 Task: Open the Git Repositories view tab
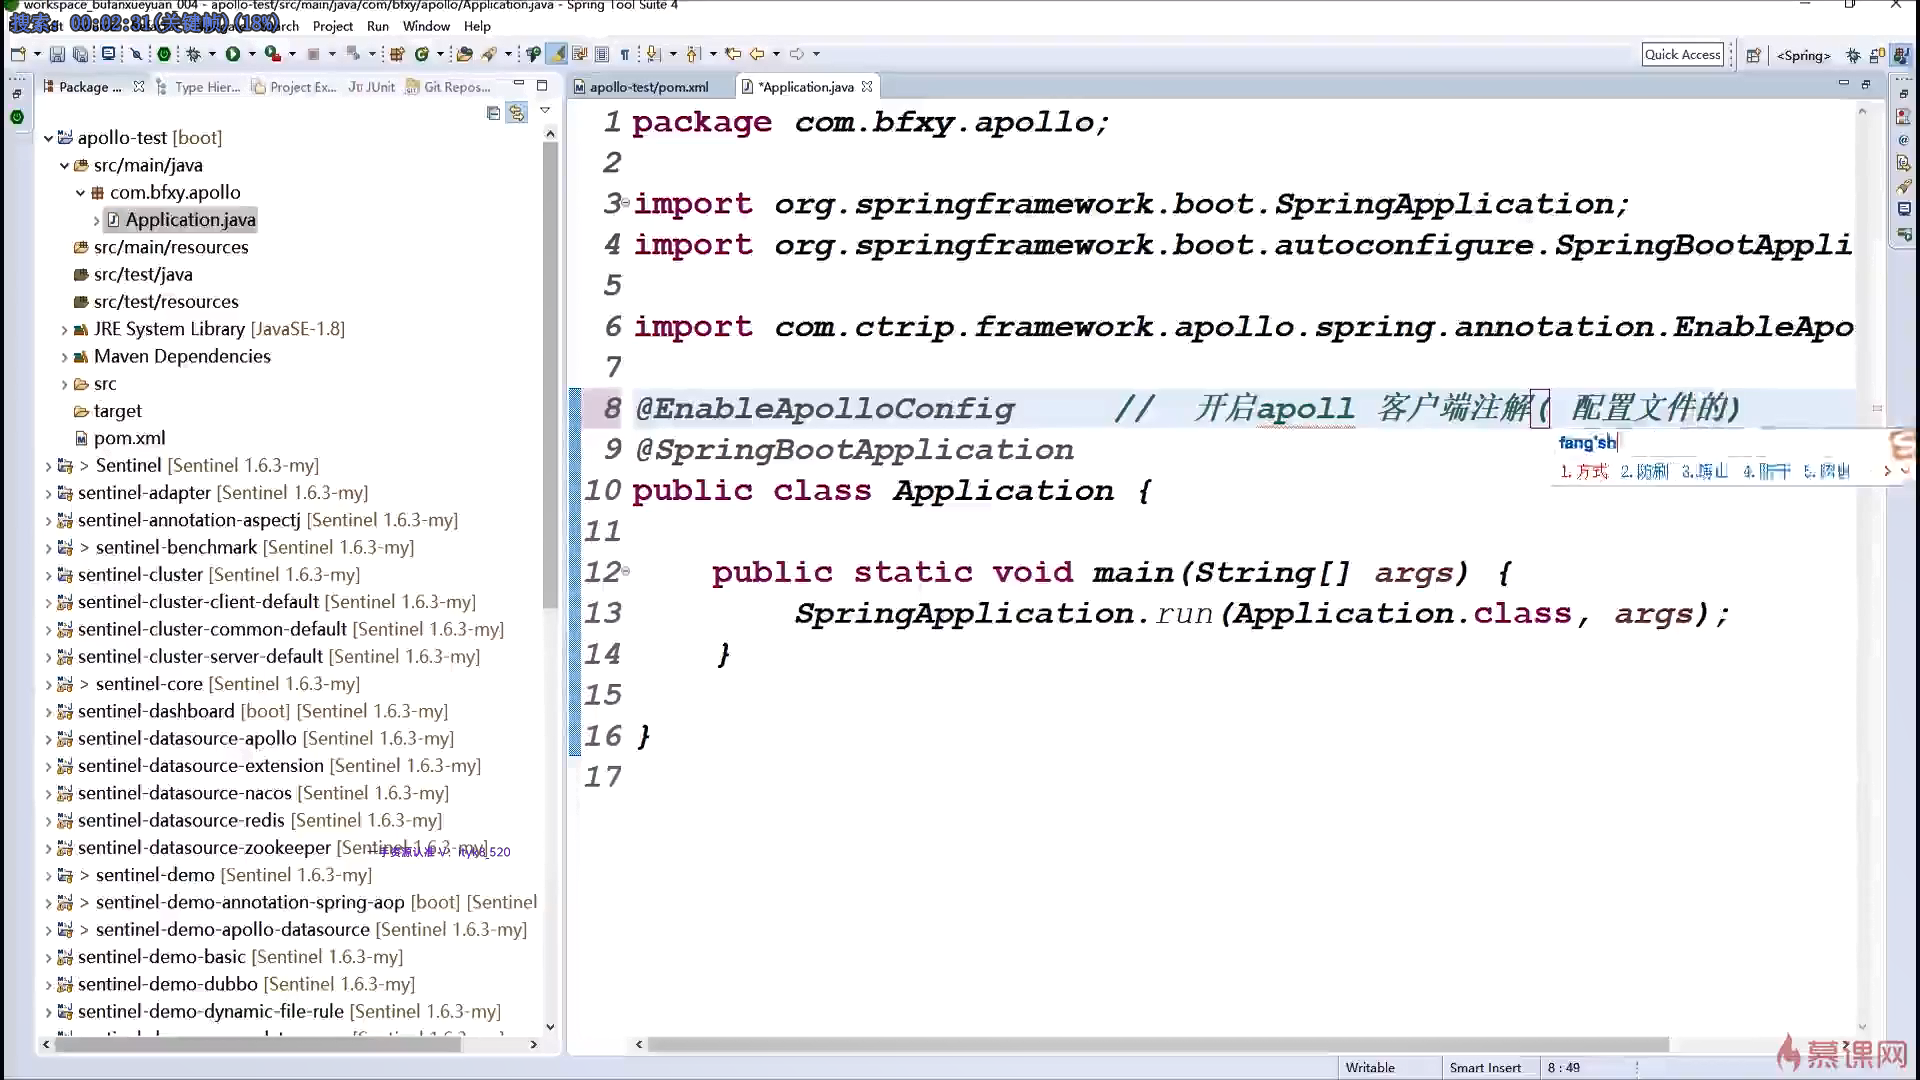(456, 87)
